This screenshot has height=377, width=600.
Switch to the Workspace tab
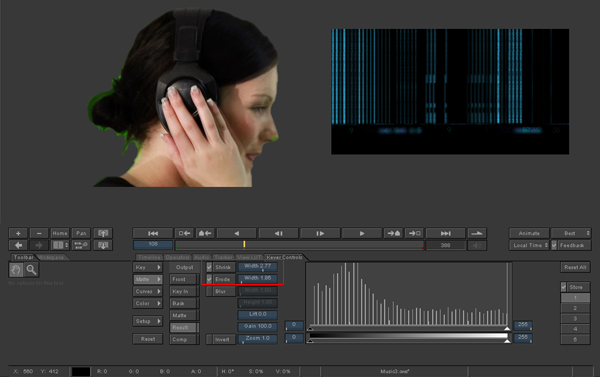click(x=51, y=257)
